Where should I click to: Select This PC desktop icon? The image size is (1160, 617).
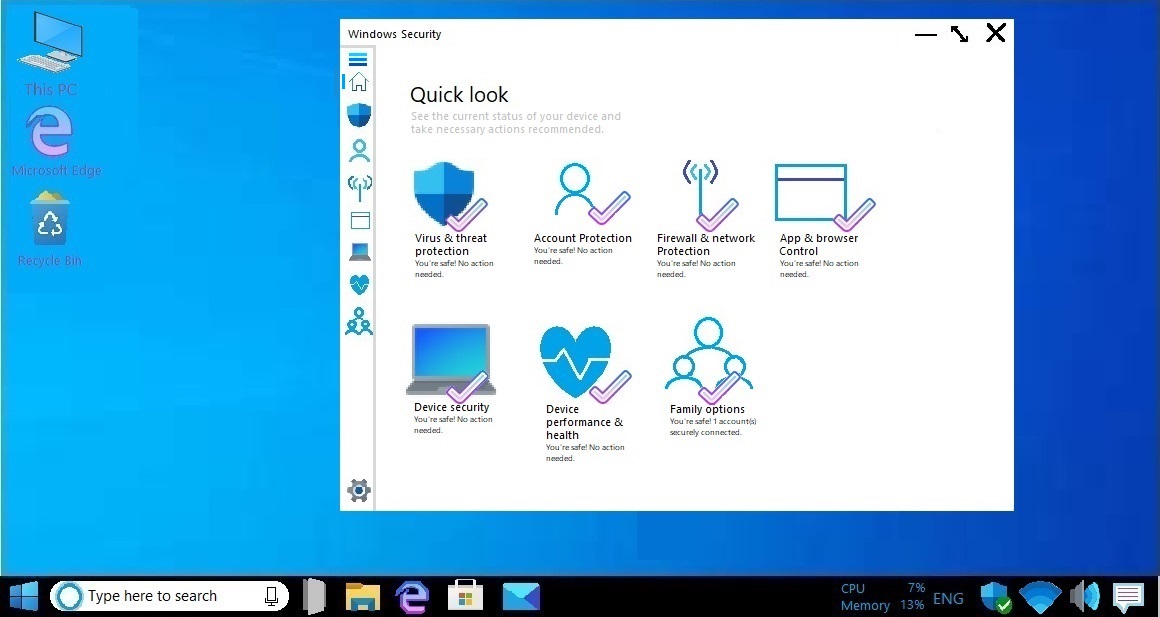pyautogui.click(x=50, y=55)
